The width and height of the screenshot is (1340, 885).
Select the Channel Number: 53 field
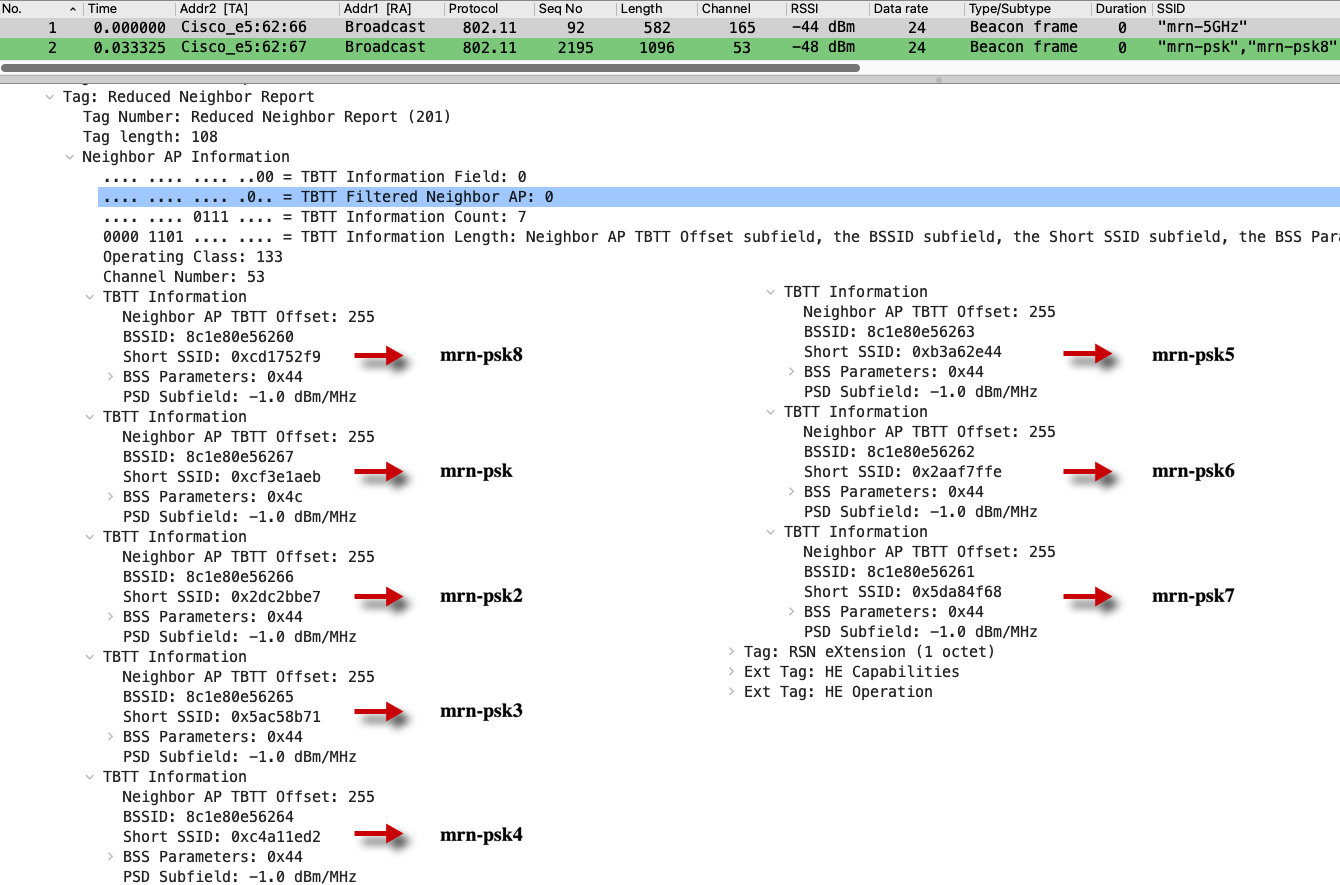(x=184, y=277)
